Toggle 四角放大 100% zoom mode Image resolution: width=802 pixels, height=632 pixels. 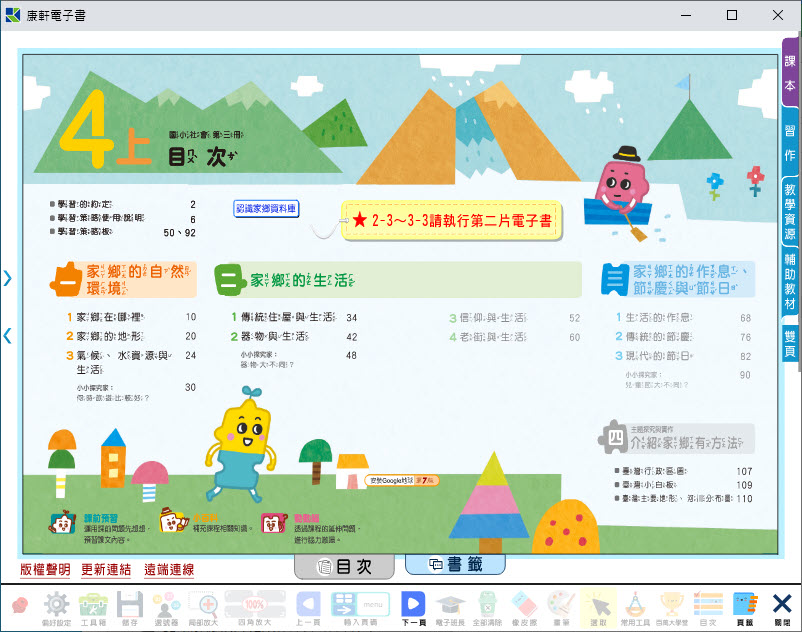(x=253, y=605)
